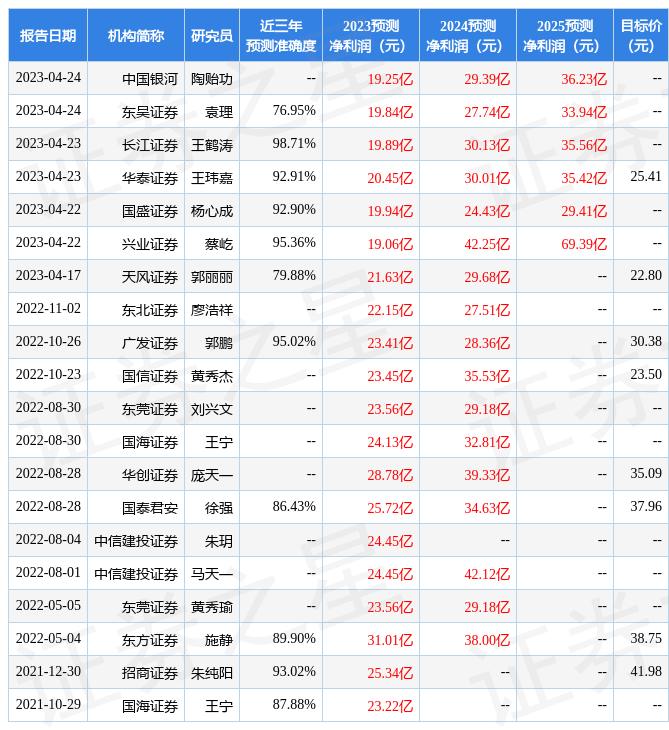669x730 pixels.
Task: Click the 2024预测净利润 column header
Action: point(468,35)
